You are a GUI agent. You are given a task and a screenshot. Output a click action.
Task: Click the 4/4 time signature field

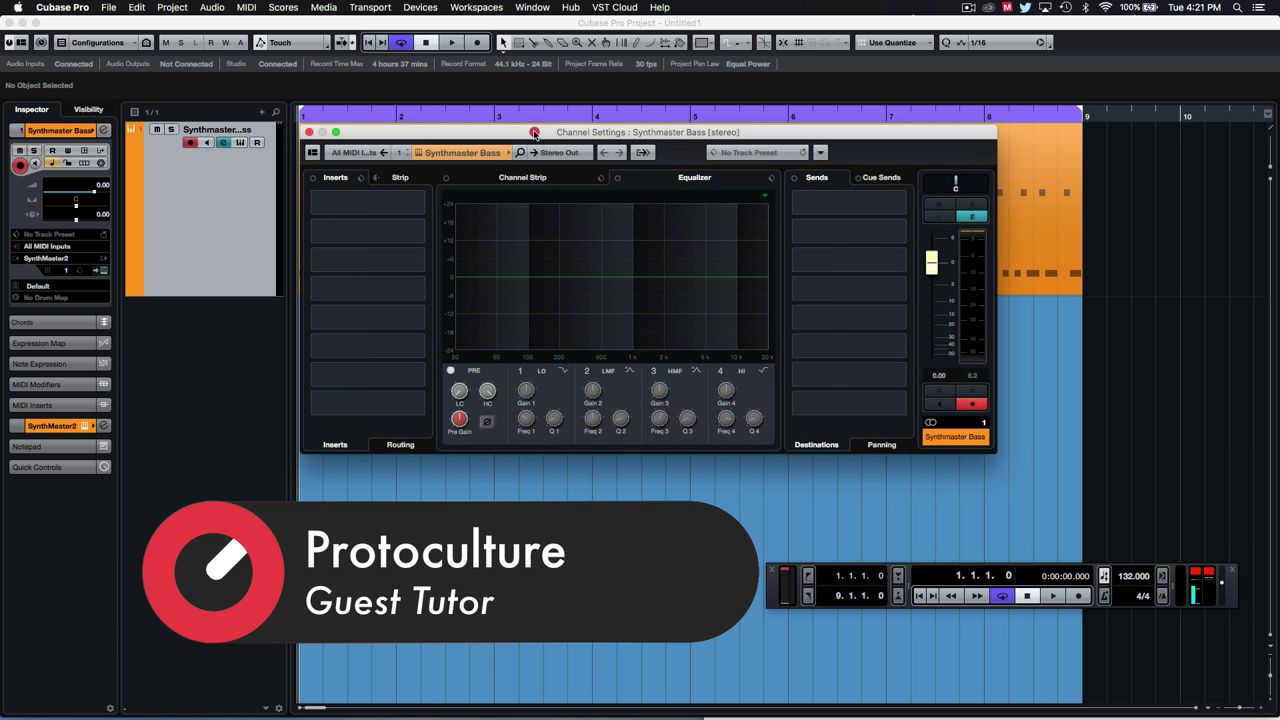tap(1142, 596)
